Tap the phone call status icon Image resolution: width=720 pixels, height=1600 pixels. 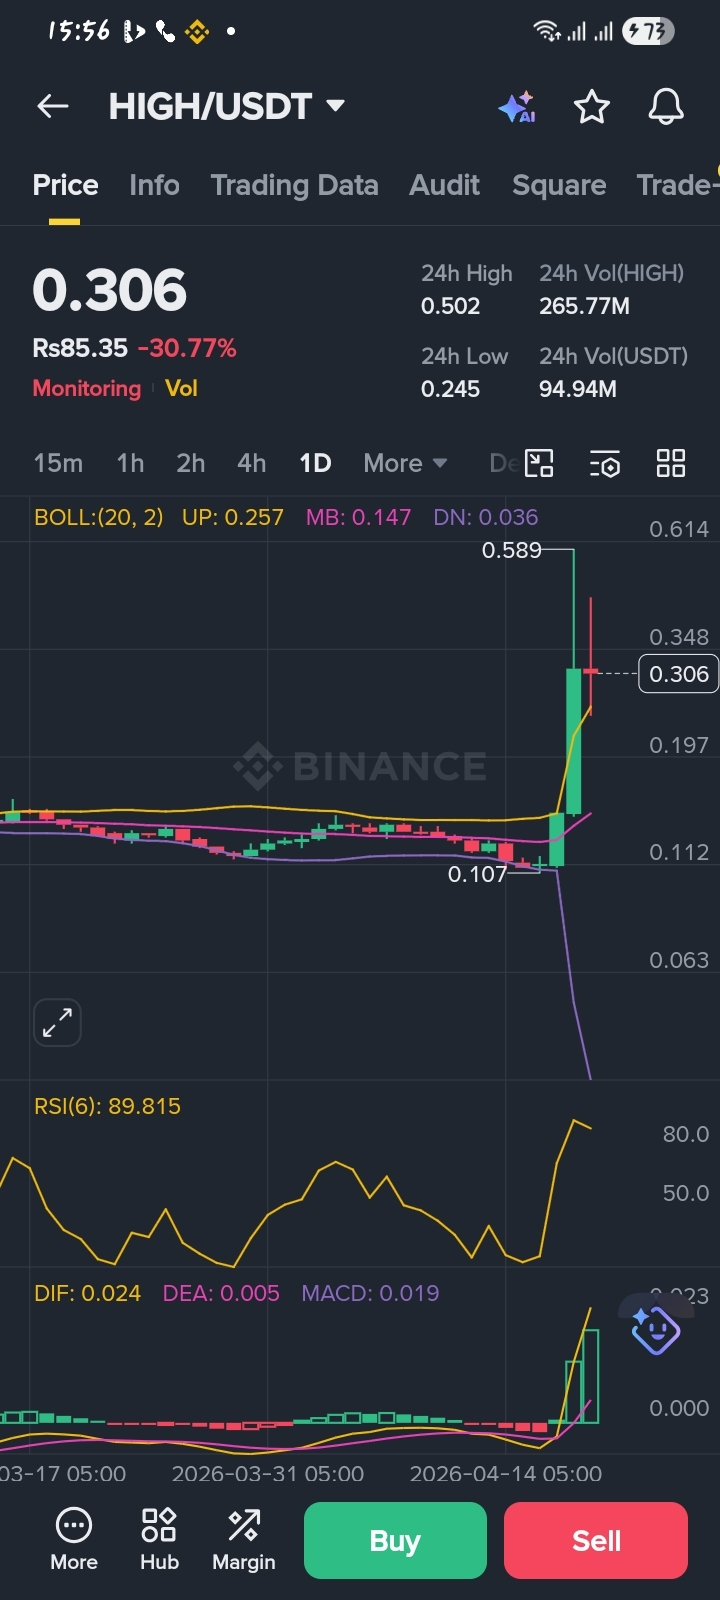click(165, 32)
